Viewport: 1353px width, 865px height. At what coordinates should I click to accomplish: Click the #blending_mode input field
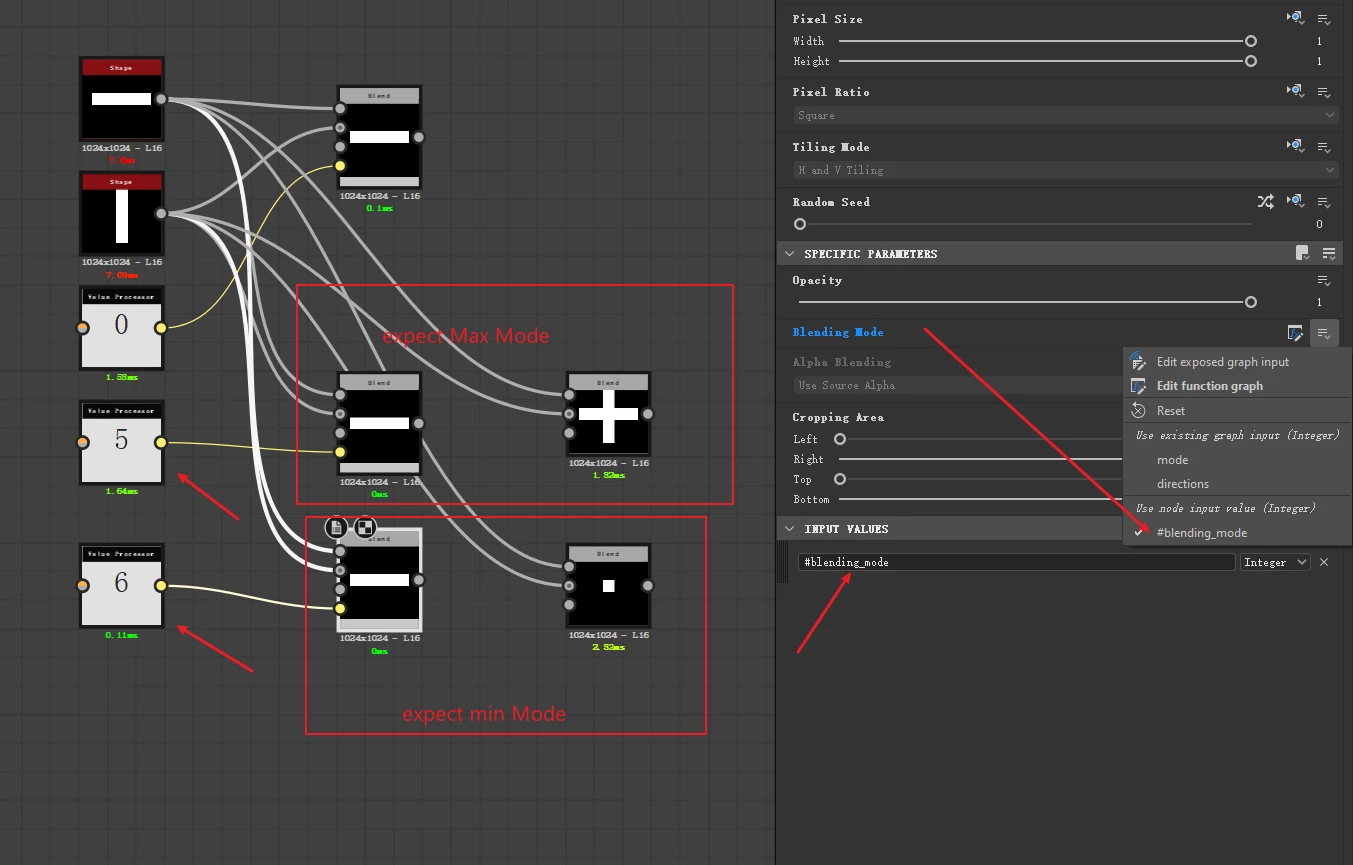point(1017,562)
